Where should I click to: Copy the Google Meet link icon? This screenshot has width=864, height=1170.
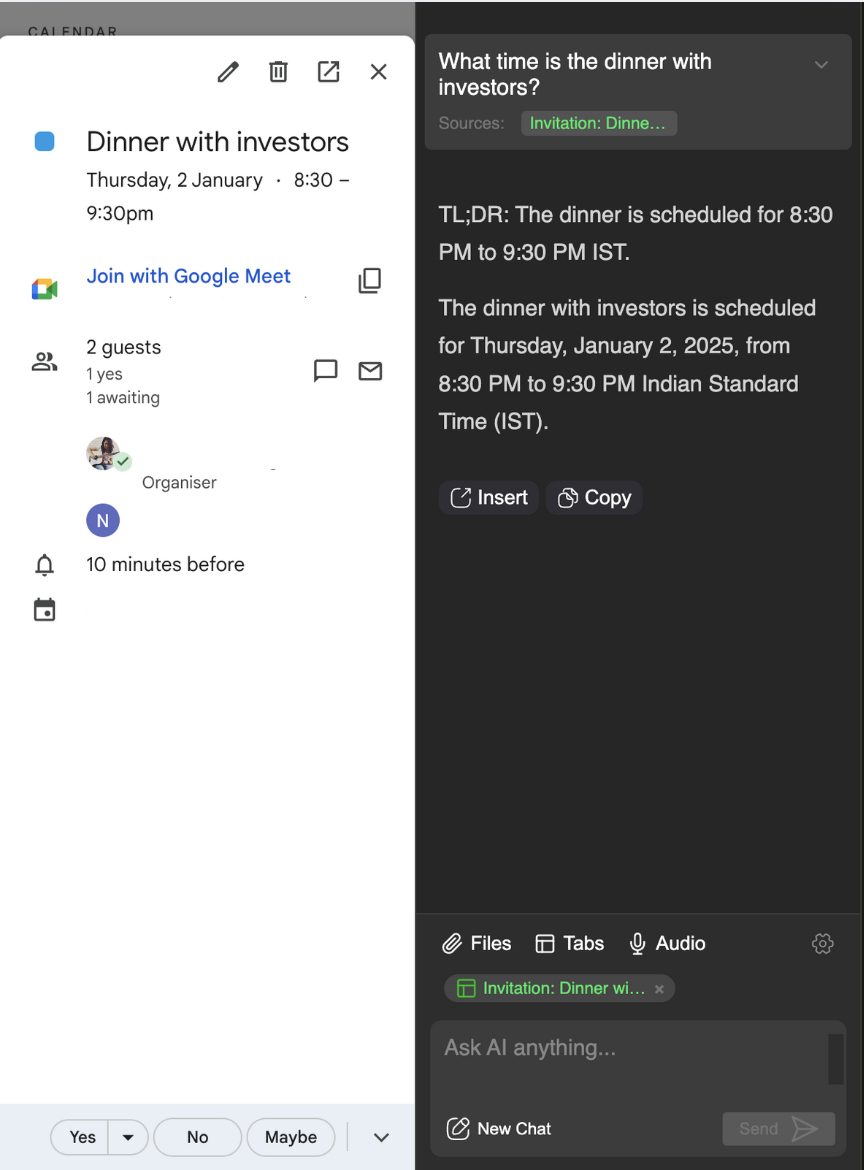point(369,281)
